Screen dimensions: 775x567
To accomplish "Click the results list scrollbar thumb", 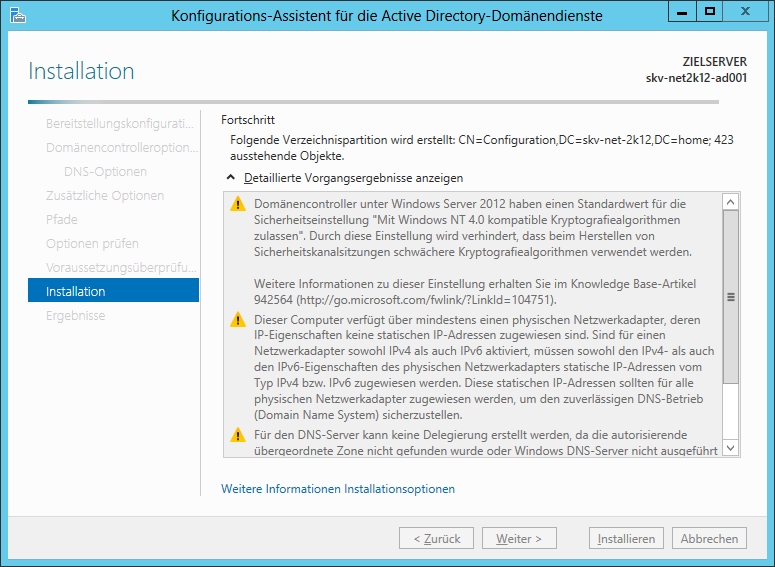I will point(730,297).
